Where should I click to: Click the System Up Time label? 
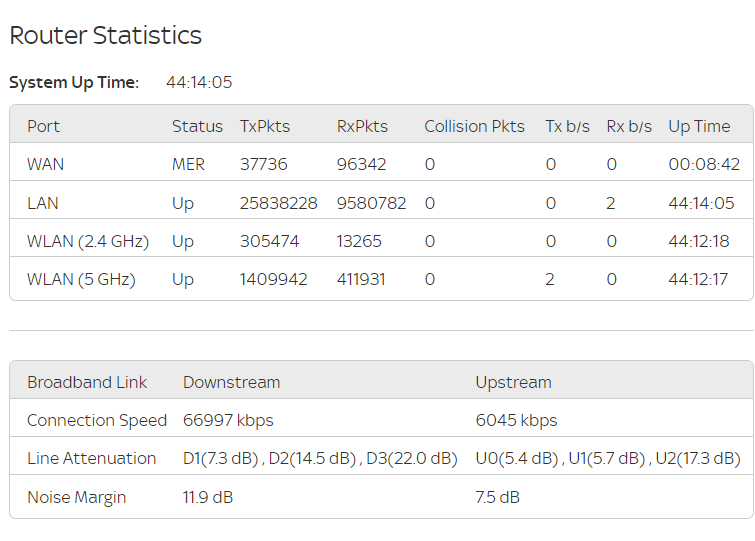74,82
